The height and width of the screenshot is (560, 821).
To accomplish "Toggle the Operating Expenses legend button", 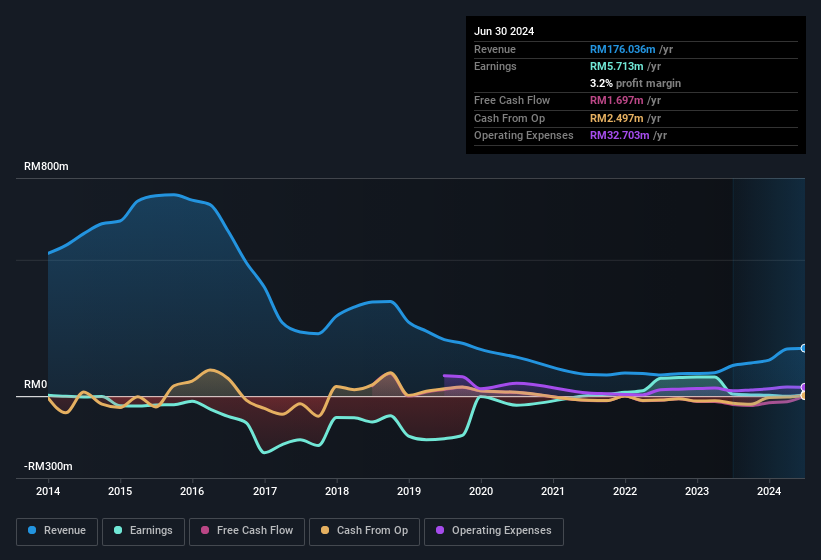I will 493,531.
